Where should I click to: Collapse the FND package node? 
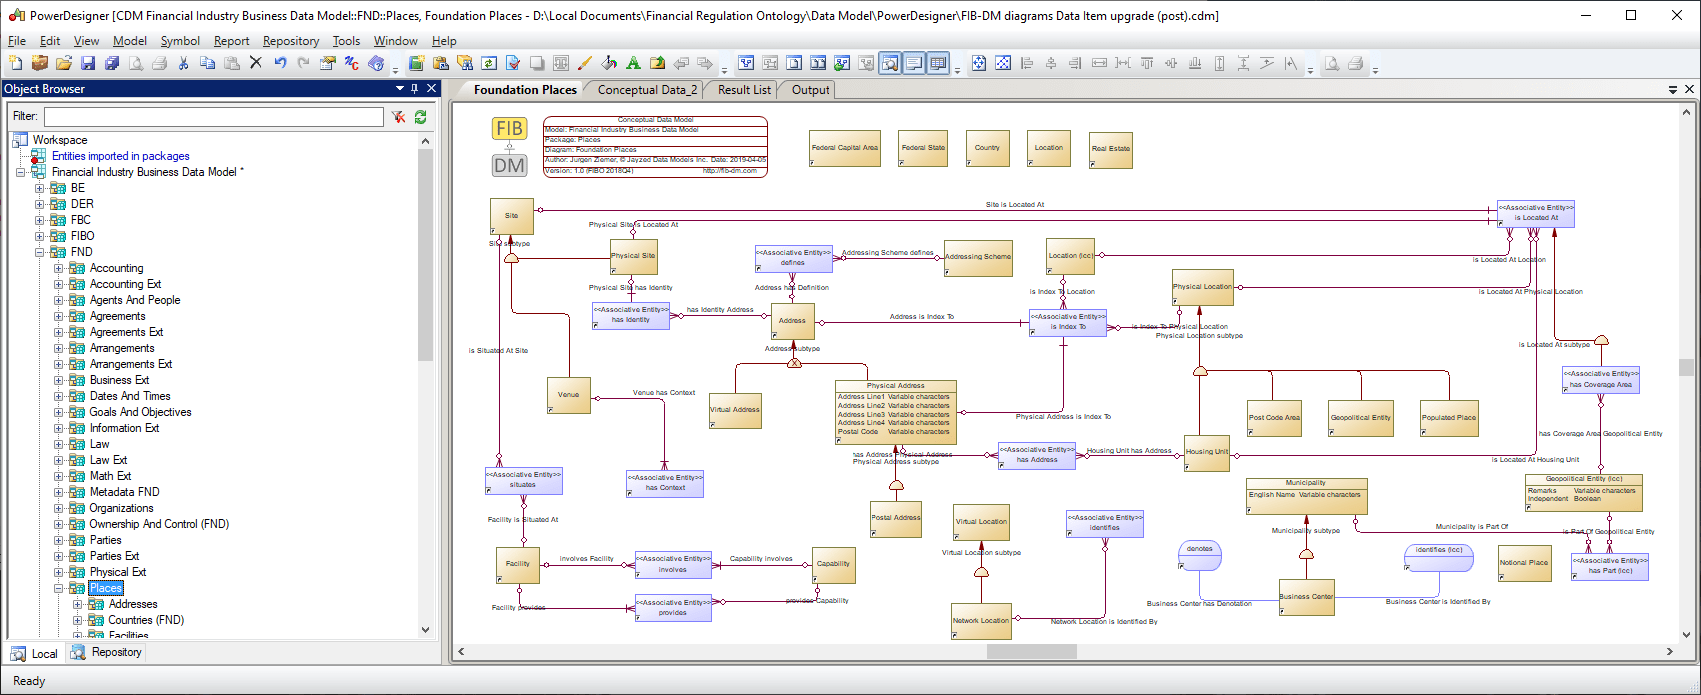[40, 252]
